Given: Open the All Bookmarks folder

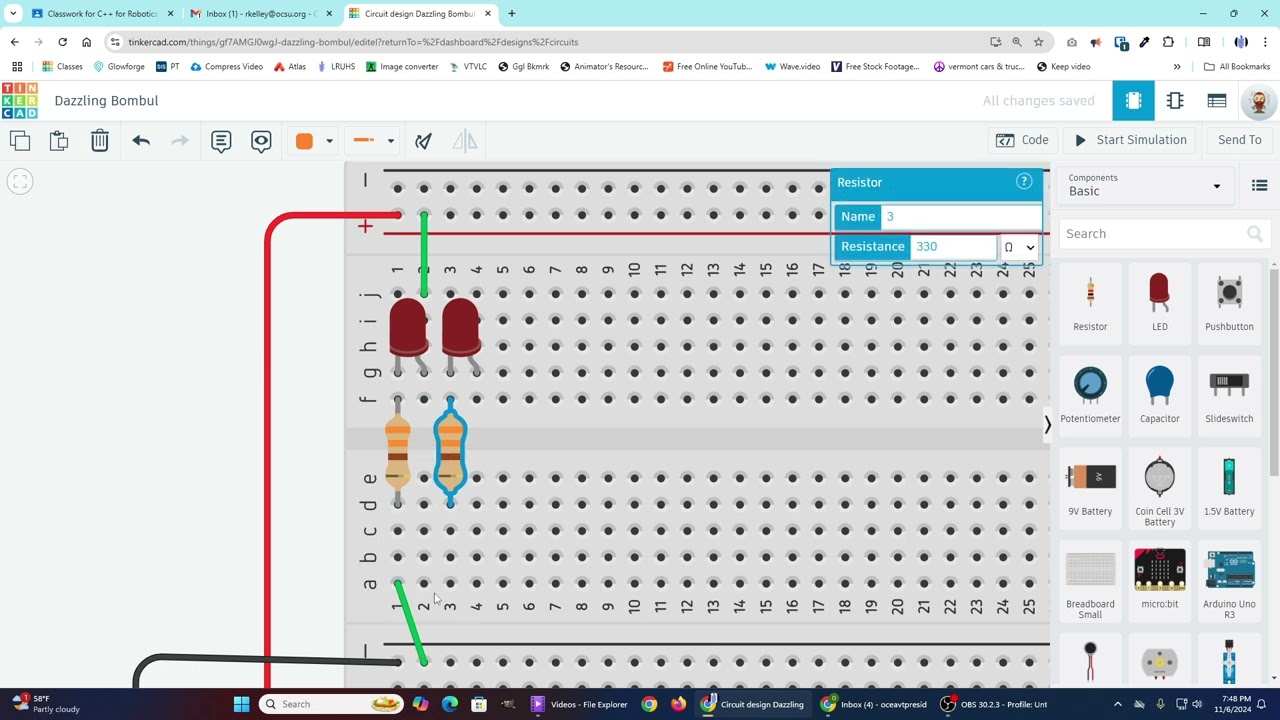Looking at the screenshot, I should [1237, 67].
